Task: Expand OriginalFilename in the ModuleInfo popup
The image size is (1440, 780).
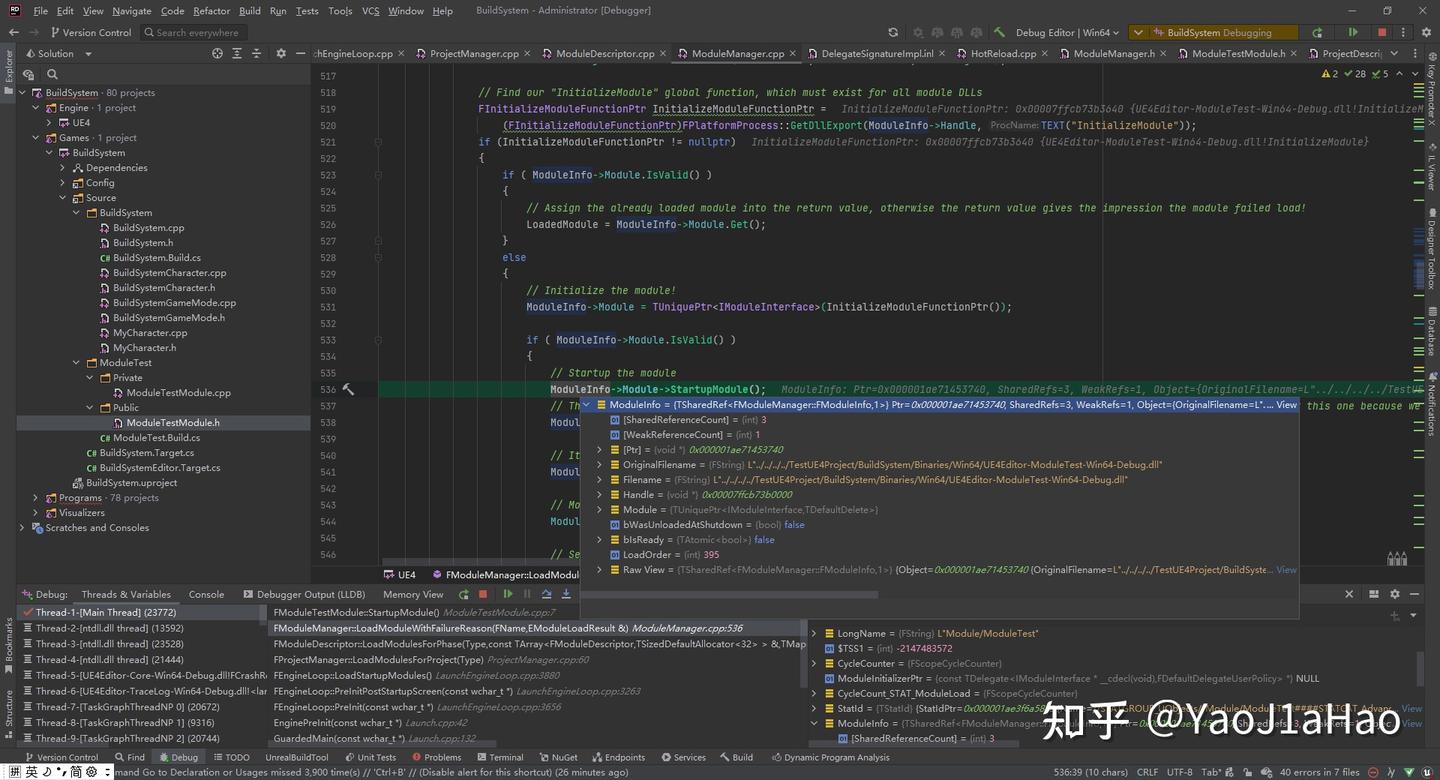Action: (600, 465)
